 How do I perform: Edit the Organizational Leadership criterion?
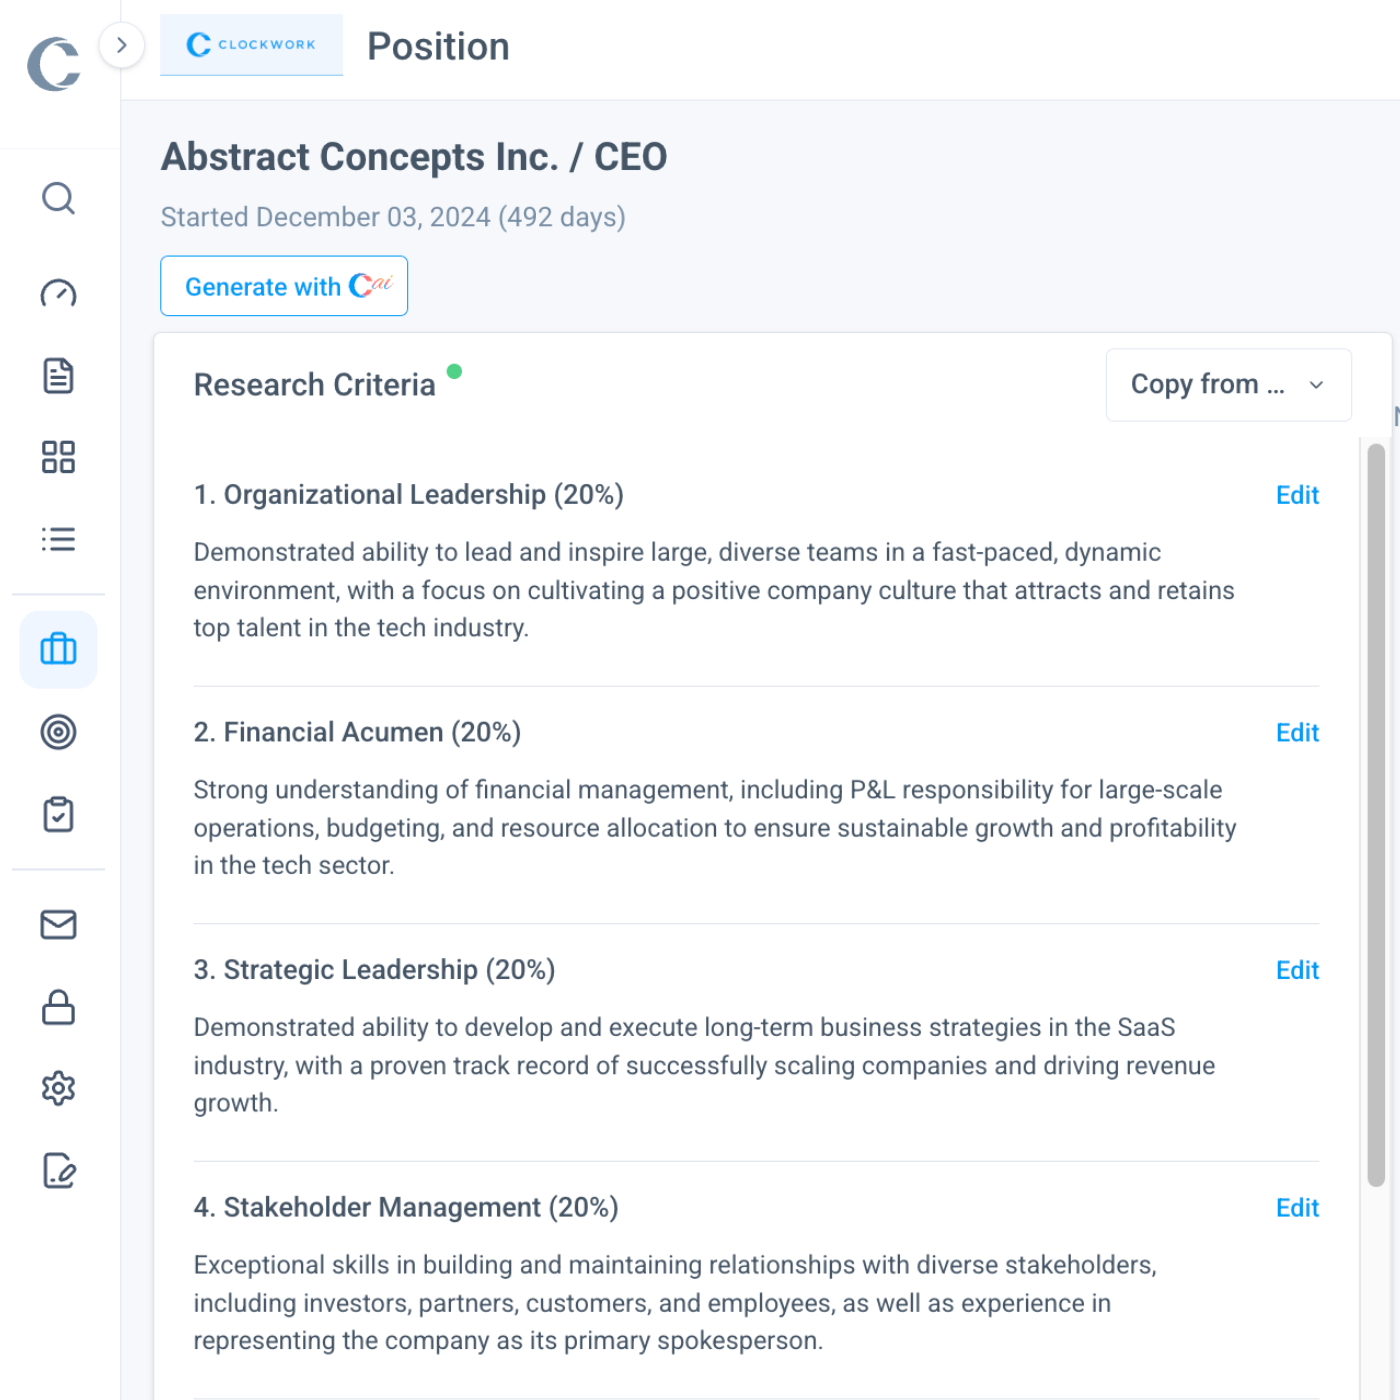tap(1297, 495)
